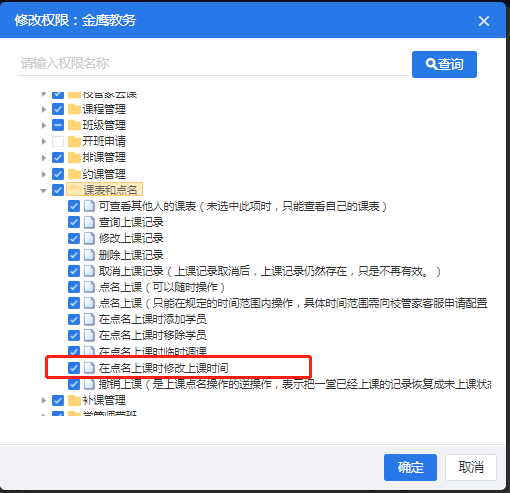
Task: Toggle the 班级管理 partial checkbox
Action: (58, 125)
